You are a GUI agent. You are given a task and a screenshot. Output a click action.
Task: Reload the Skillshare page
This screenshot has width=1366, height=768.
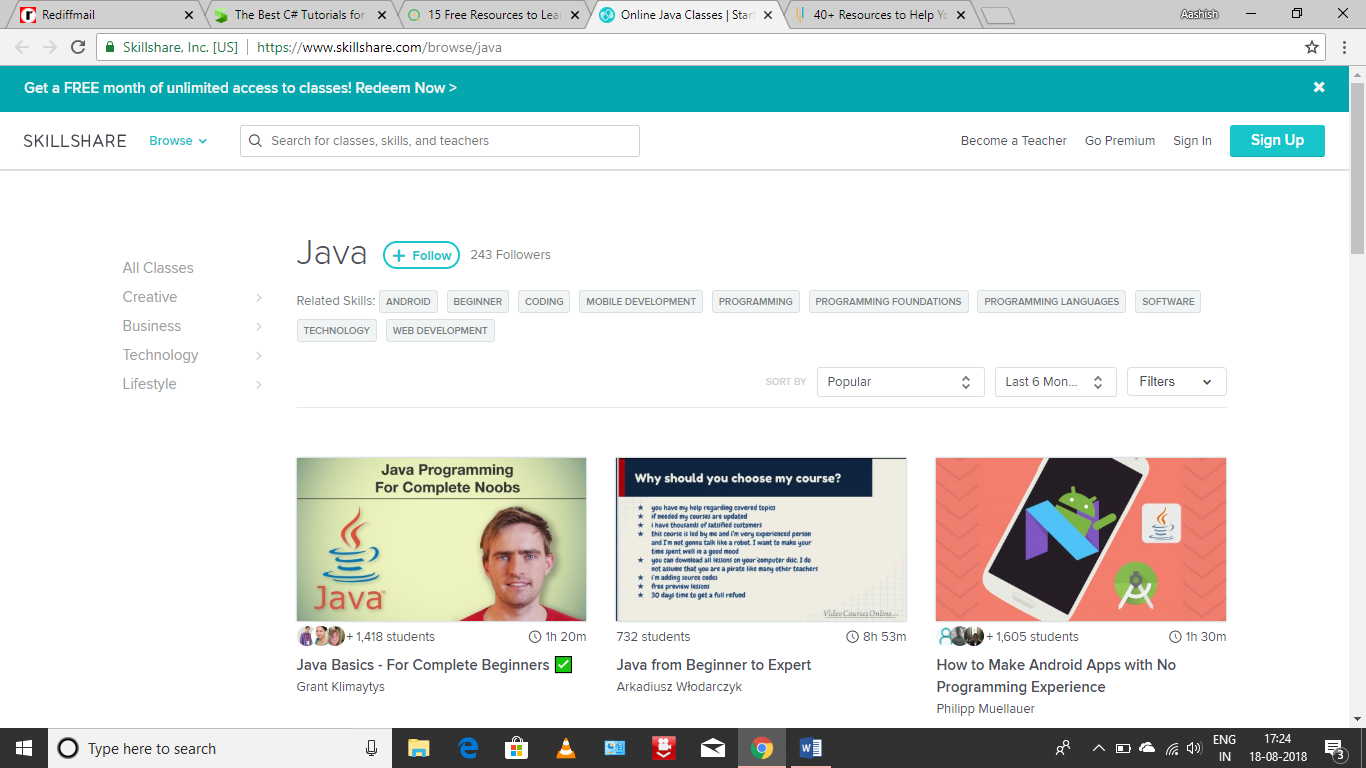78,47
